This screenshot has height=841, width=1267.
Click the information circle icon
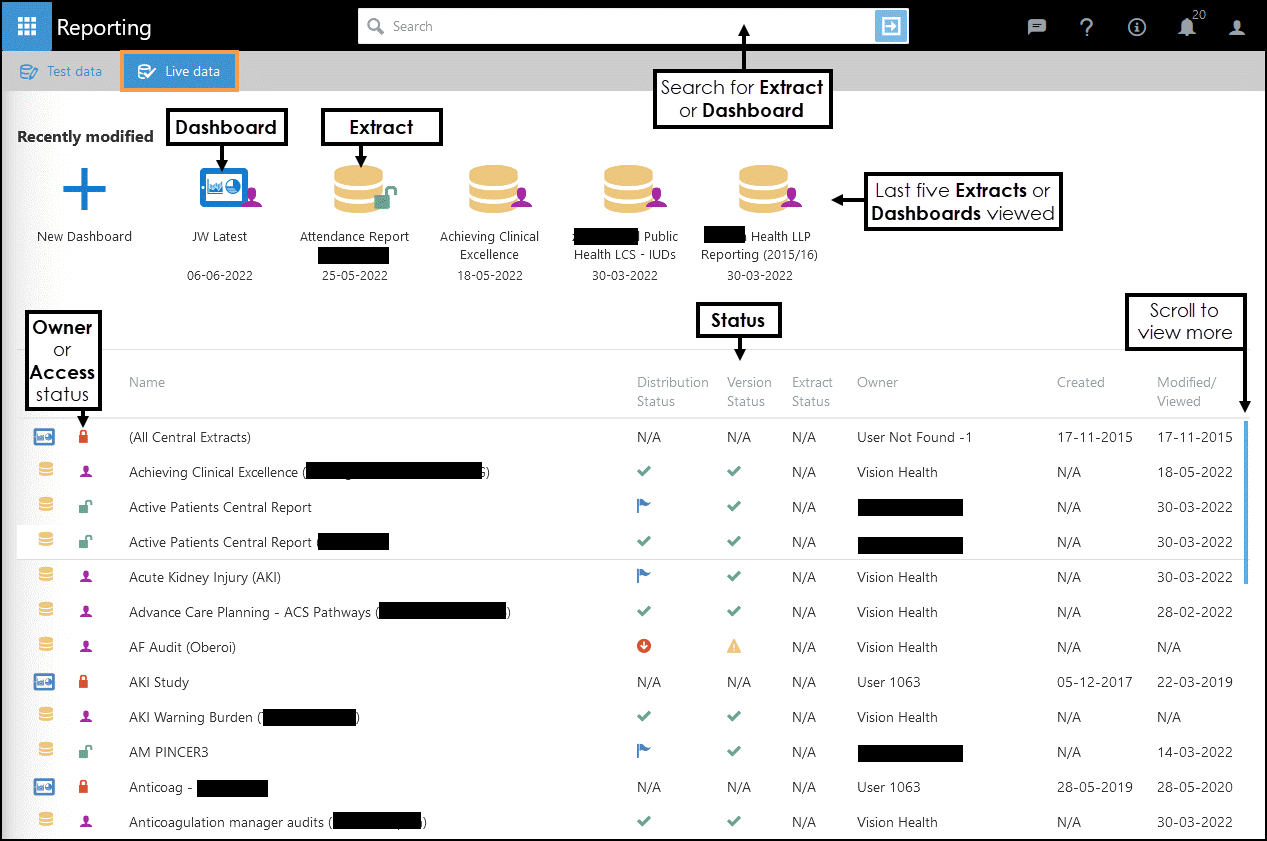pos(1137,27)
